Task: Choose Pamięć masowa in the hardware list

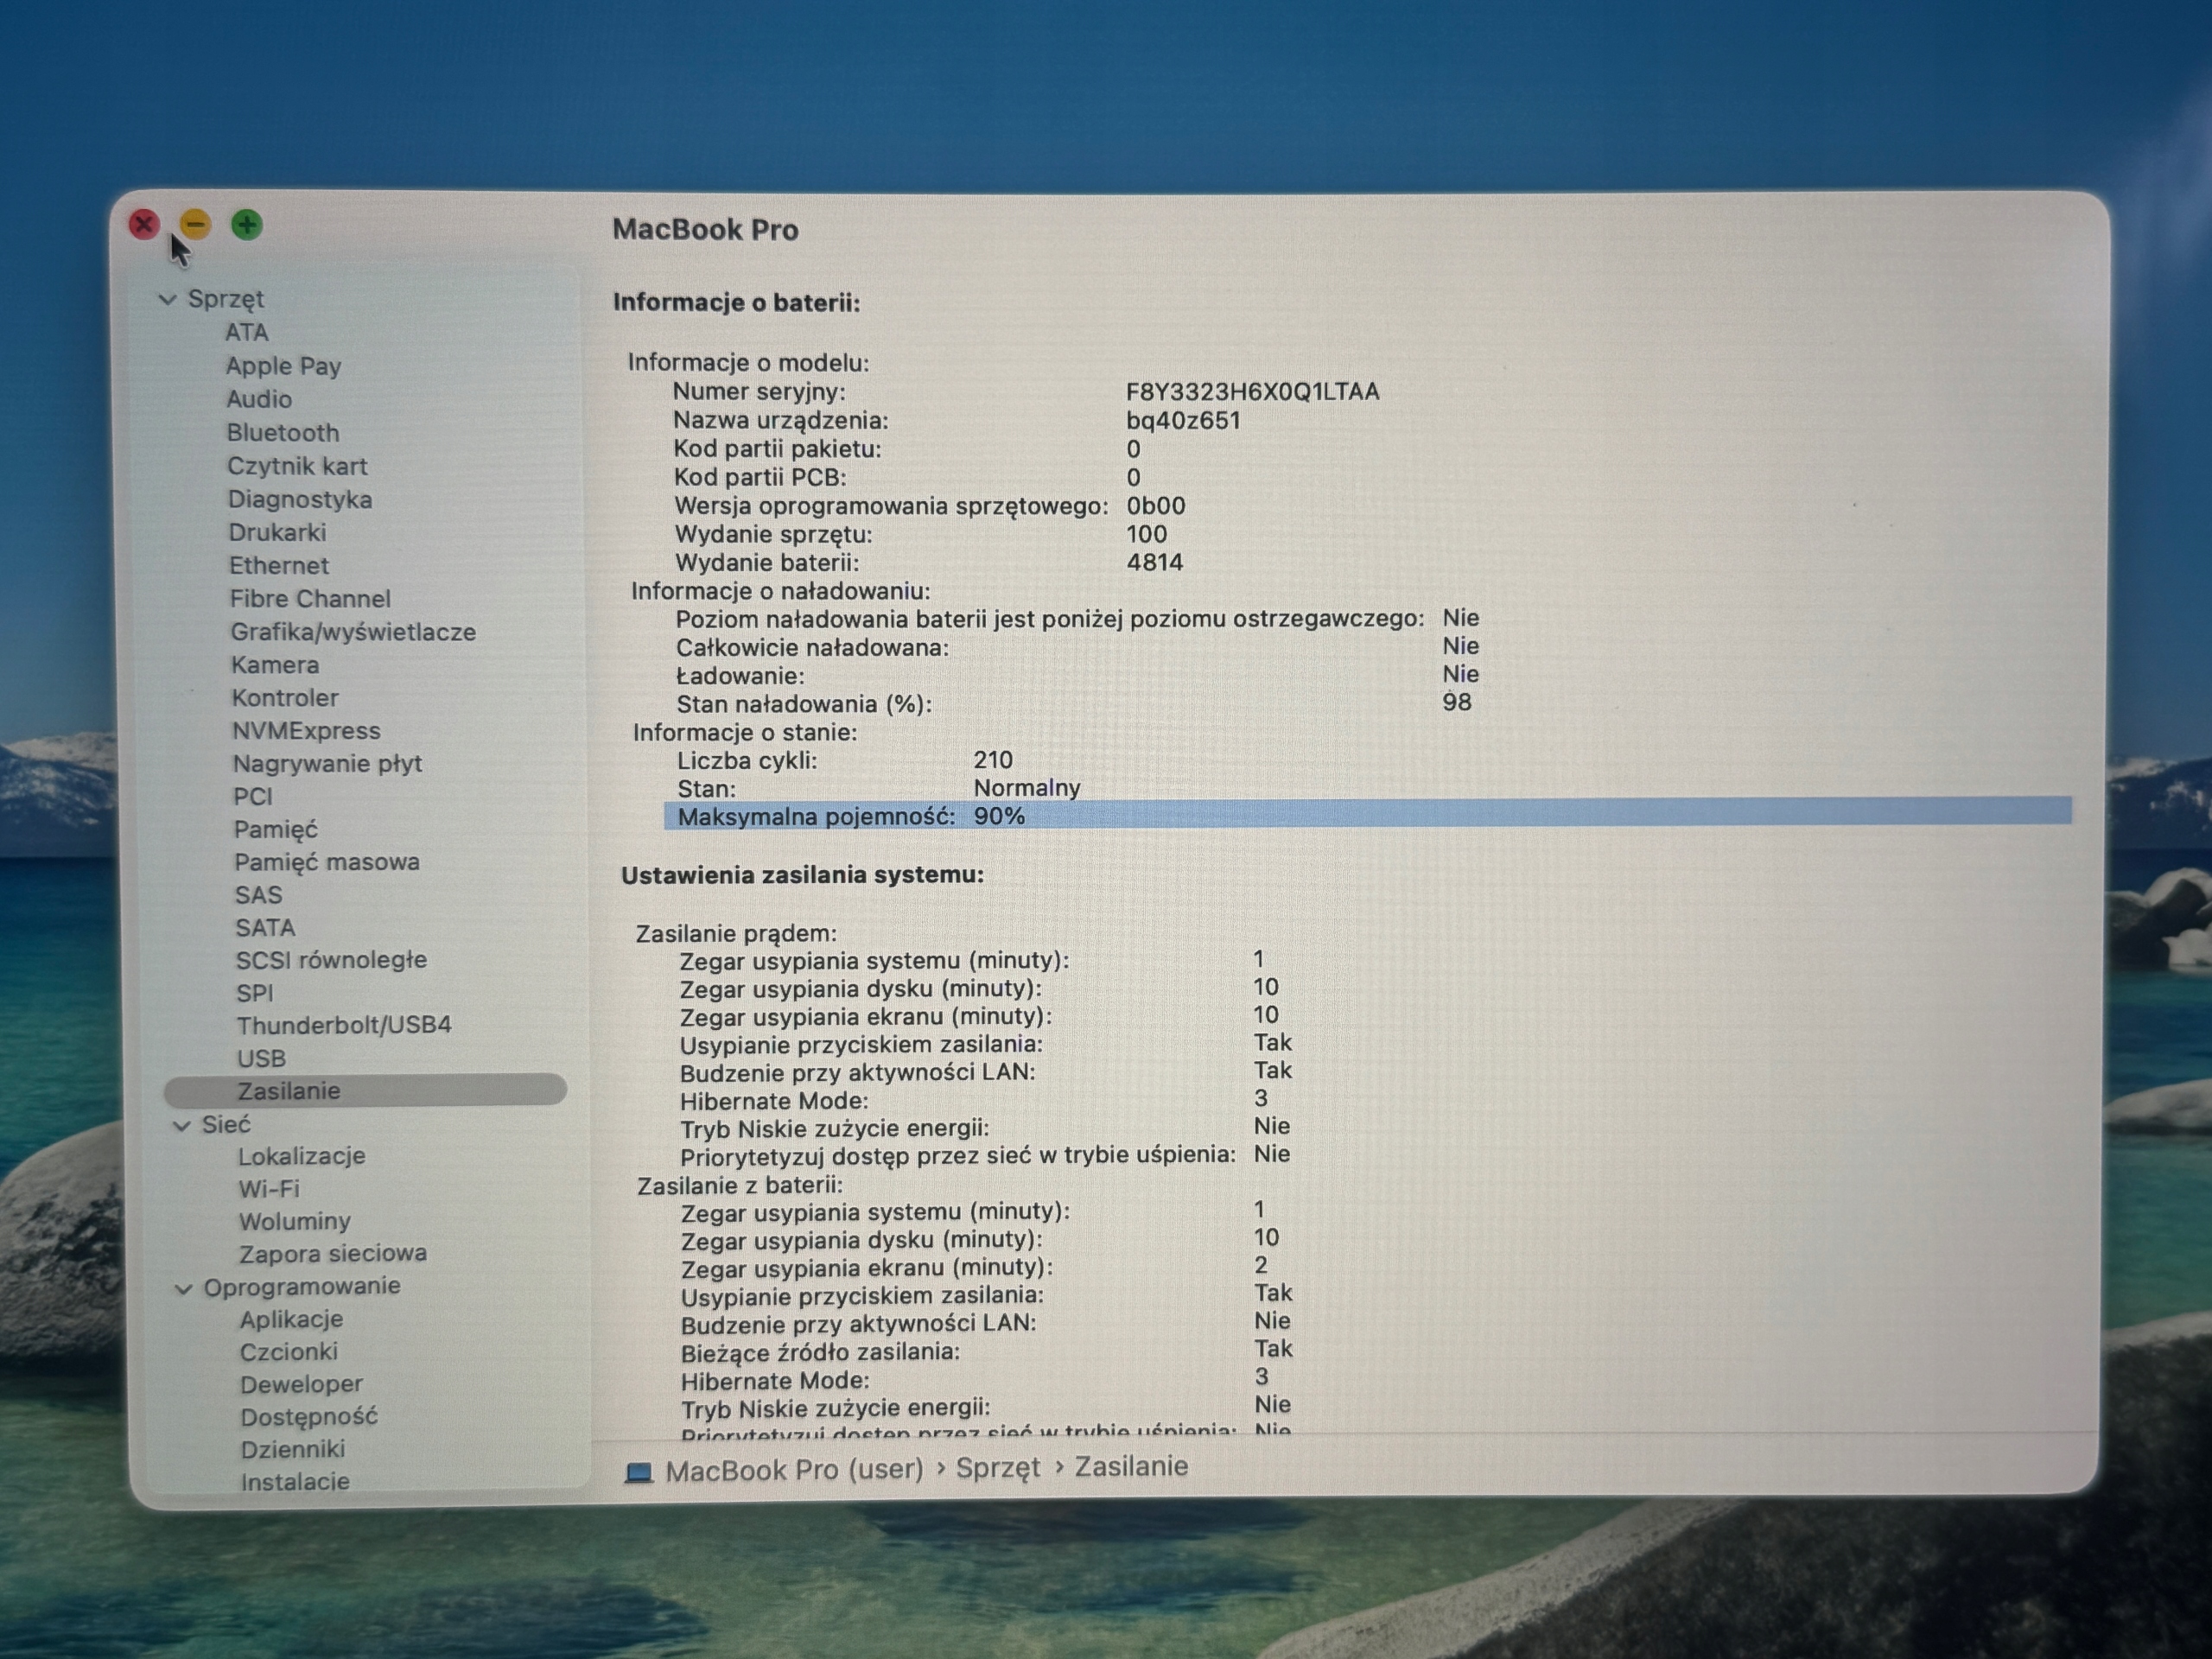Action: [x=327, y=862]
